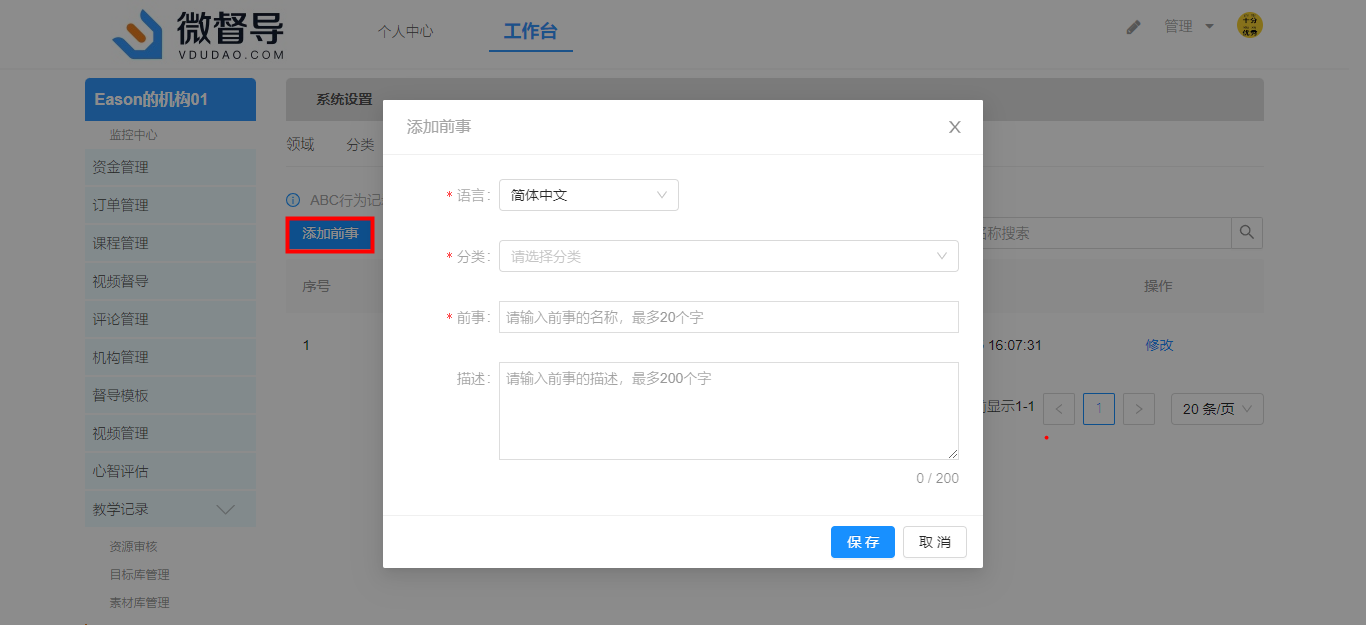Image resolution: width=1366 pixels, height=625 pixels.
Task: Click the info icon beside ABC行为记录
Action: [293, 200]
